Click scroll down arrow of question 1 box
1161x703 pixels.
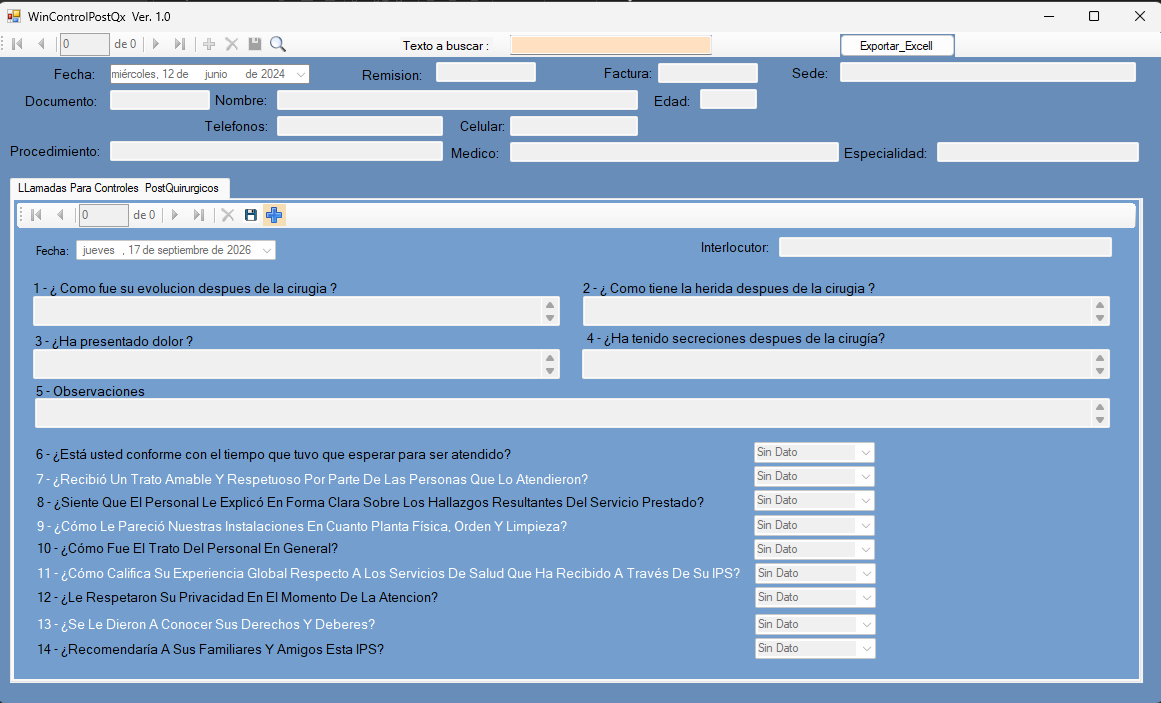click(x=549, y=318)
